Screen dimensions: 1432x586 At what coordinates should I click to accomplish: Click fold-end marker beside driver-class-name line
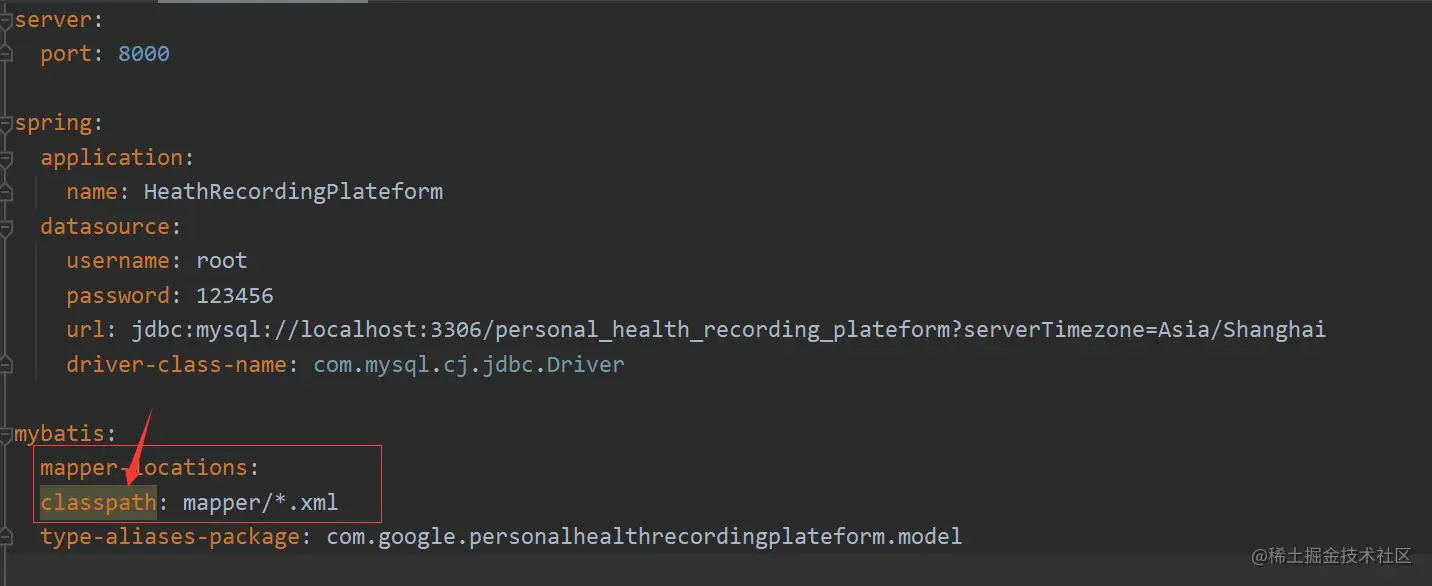click(6, 364)
